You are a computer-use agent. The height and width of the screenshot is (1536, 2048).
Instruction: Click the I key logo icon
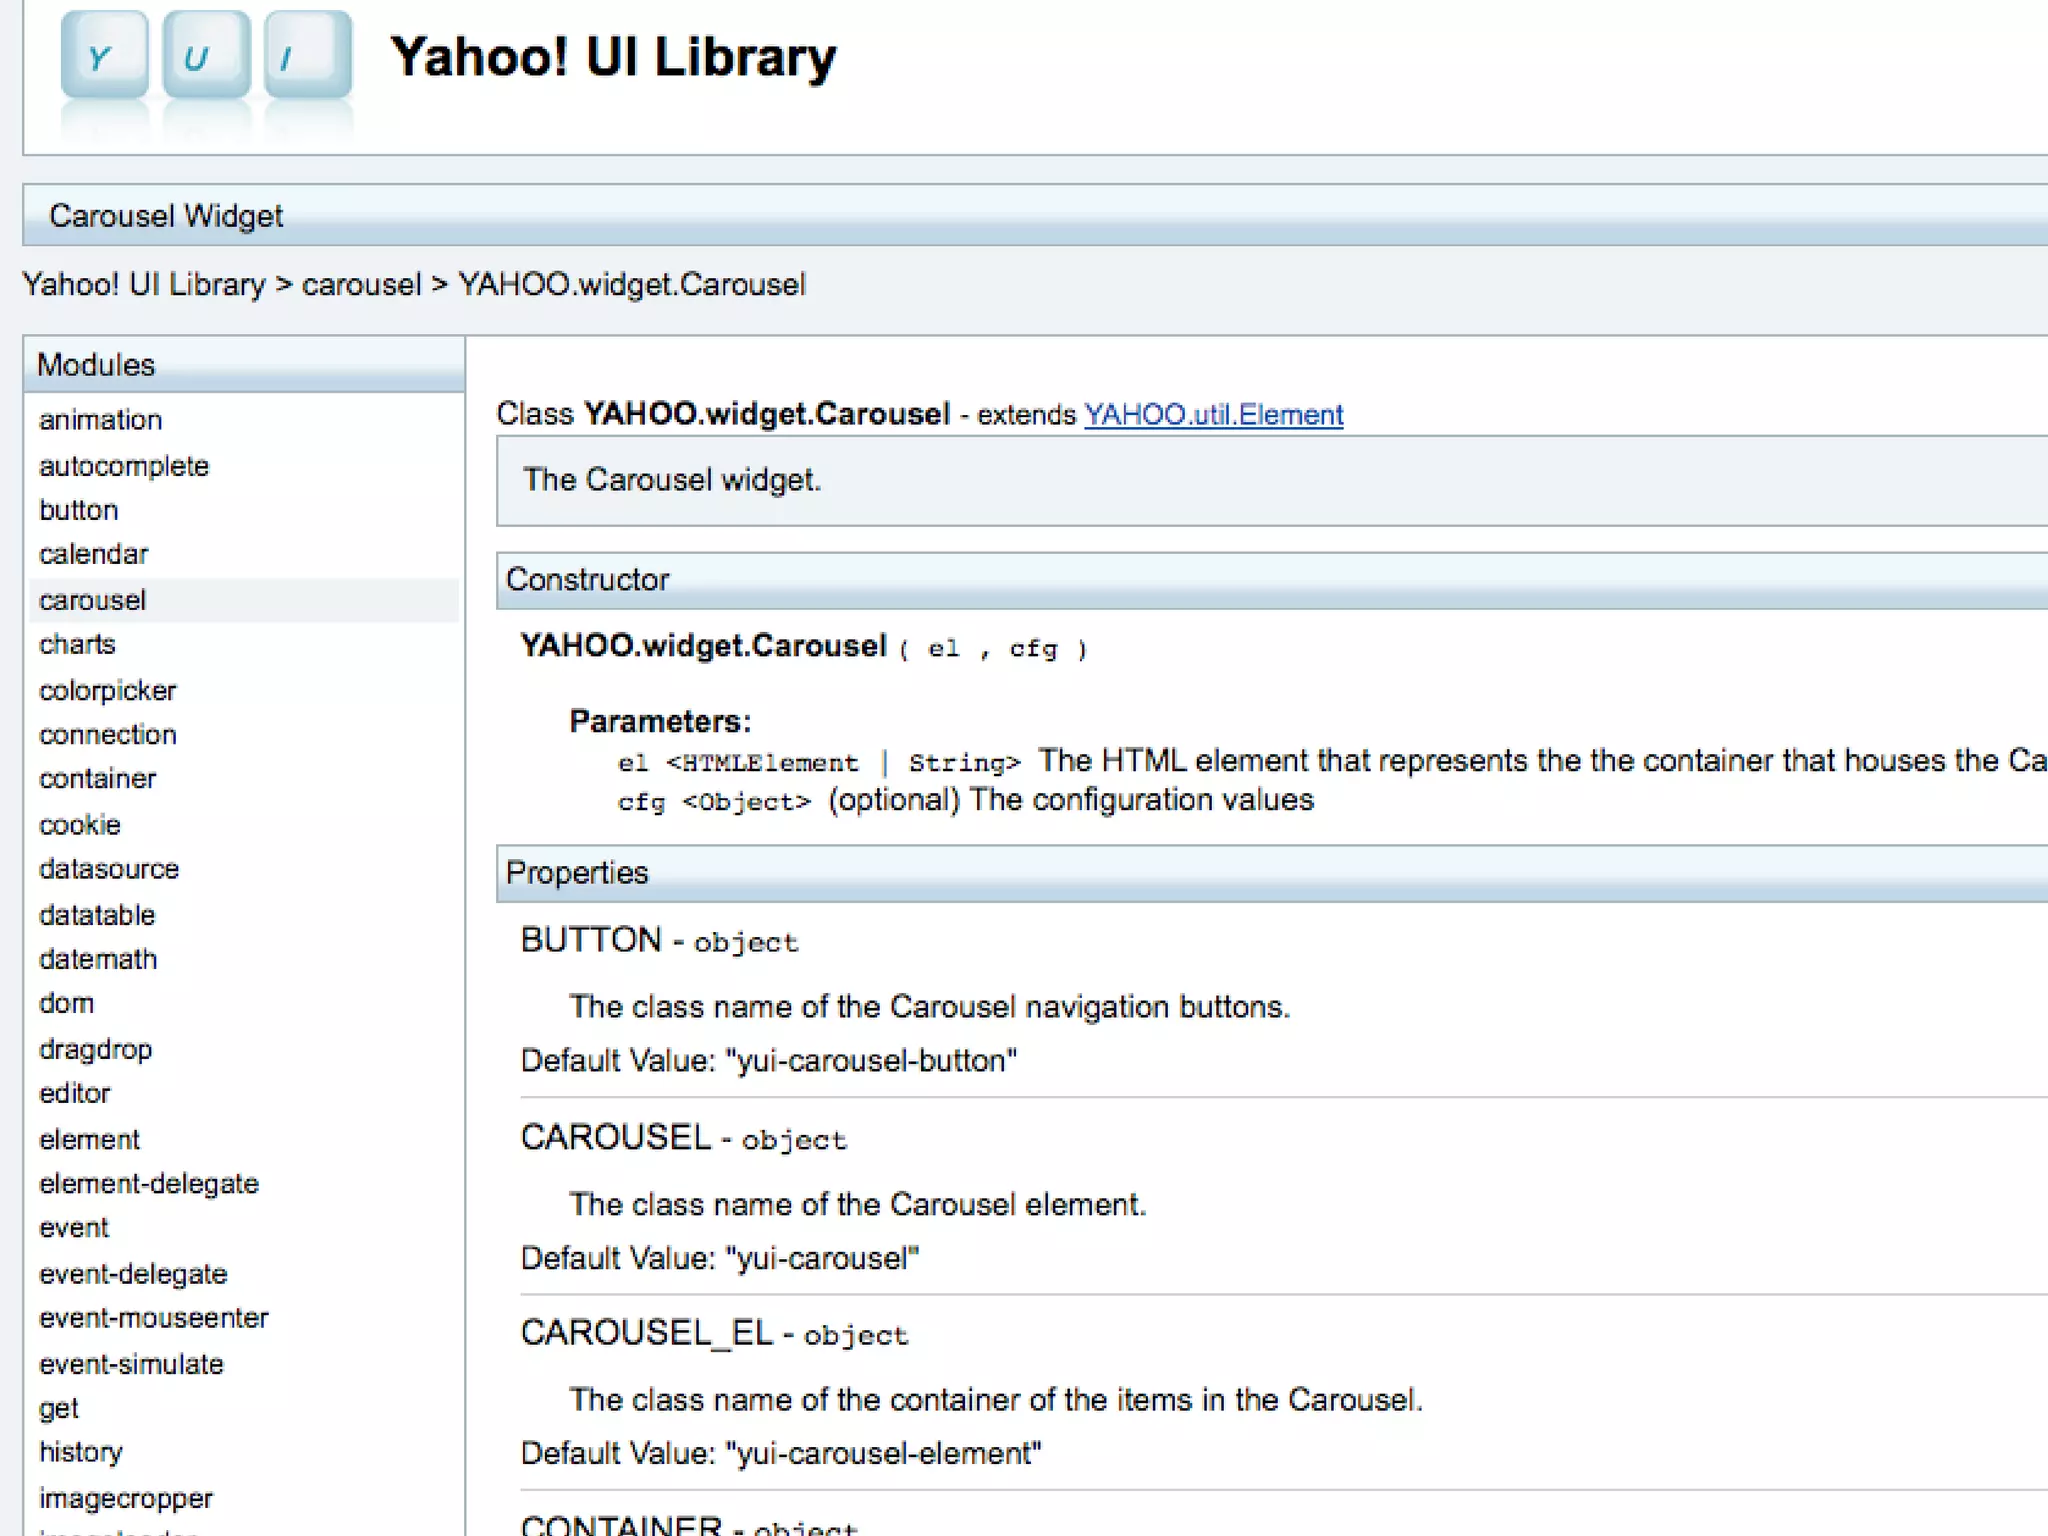pyautogui.click(x=308, y=56)
